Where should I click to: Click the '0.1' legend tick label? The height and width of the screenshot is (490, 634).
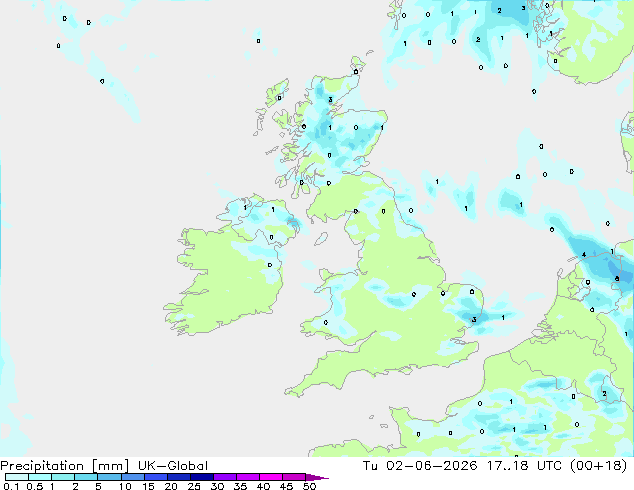11,486
